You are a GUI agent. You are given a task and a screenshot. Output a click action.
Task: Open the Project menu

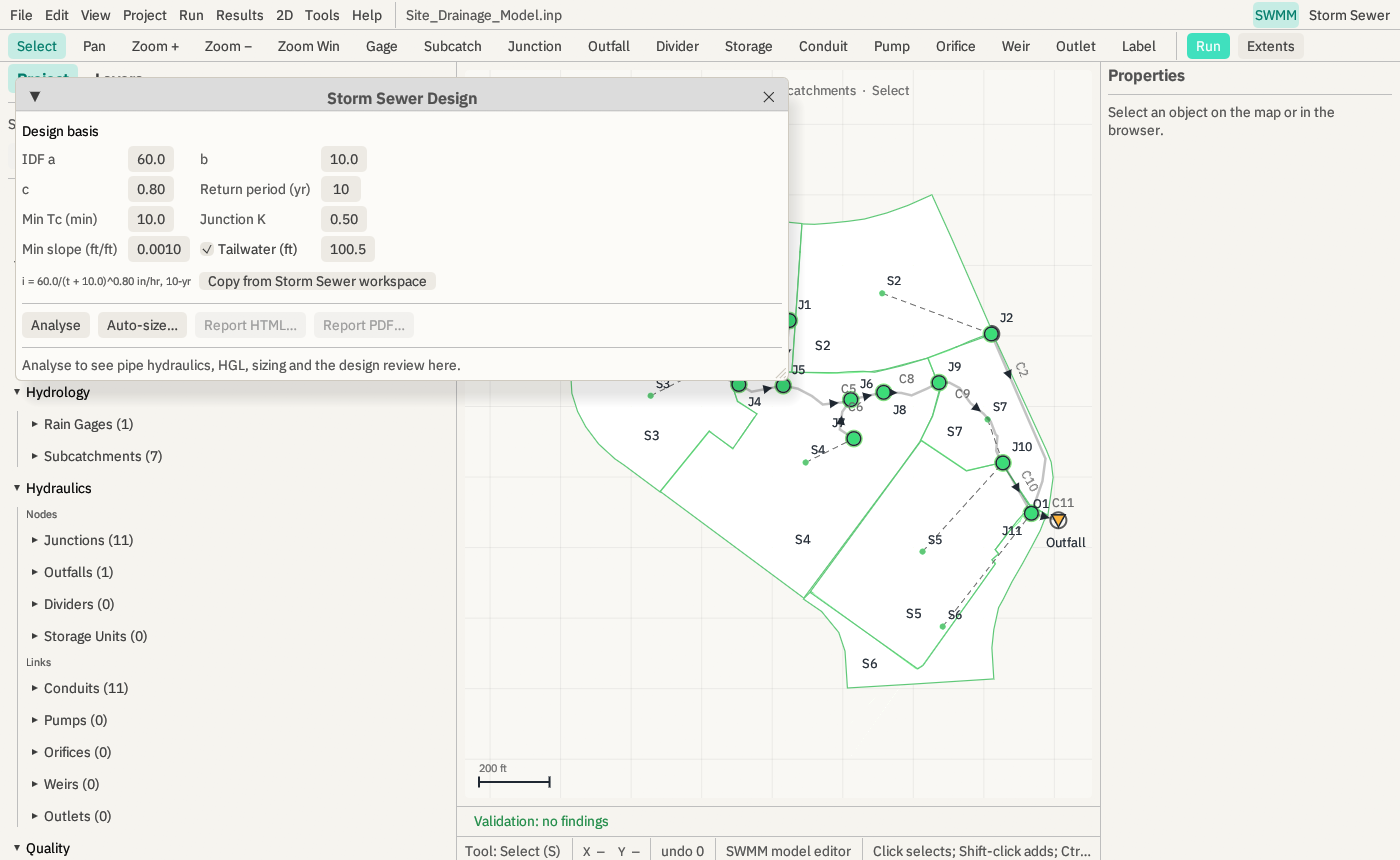pyautogui.click(x=145, y=15)
